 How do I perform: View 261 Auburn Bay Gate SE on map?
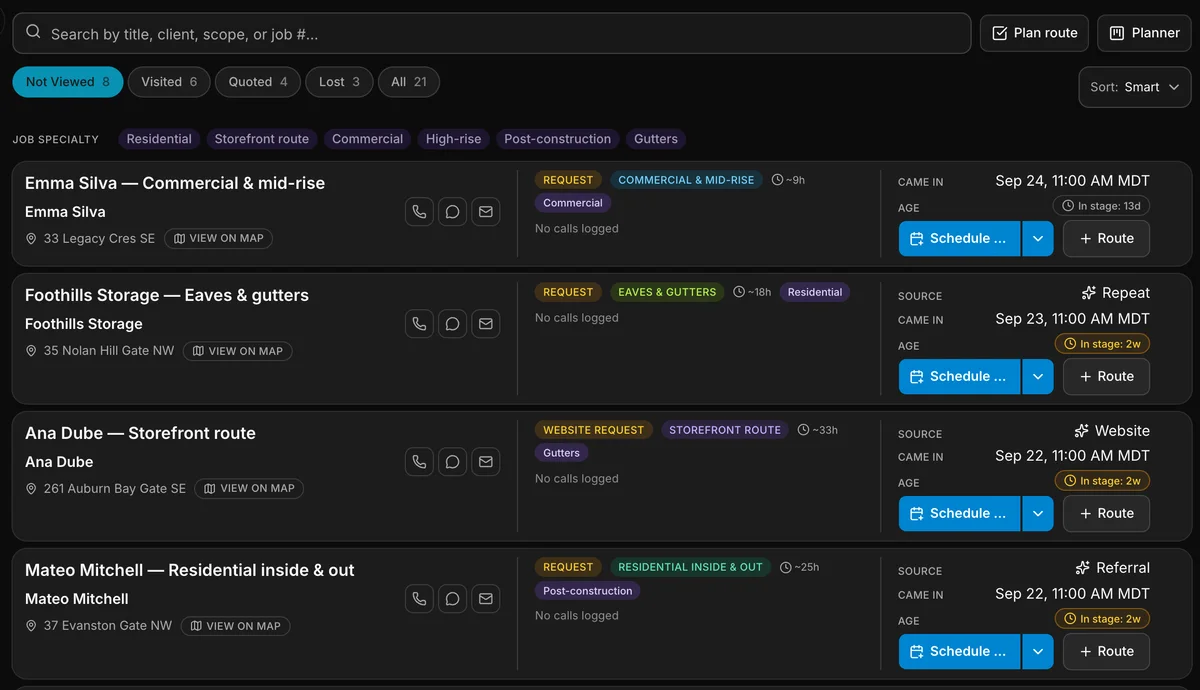point(249,489)
